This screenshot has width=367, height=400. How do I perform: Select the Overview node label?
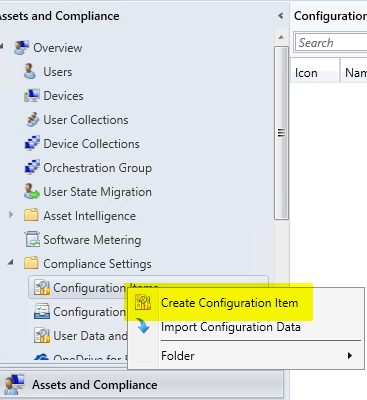(x=57, y=48)
